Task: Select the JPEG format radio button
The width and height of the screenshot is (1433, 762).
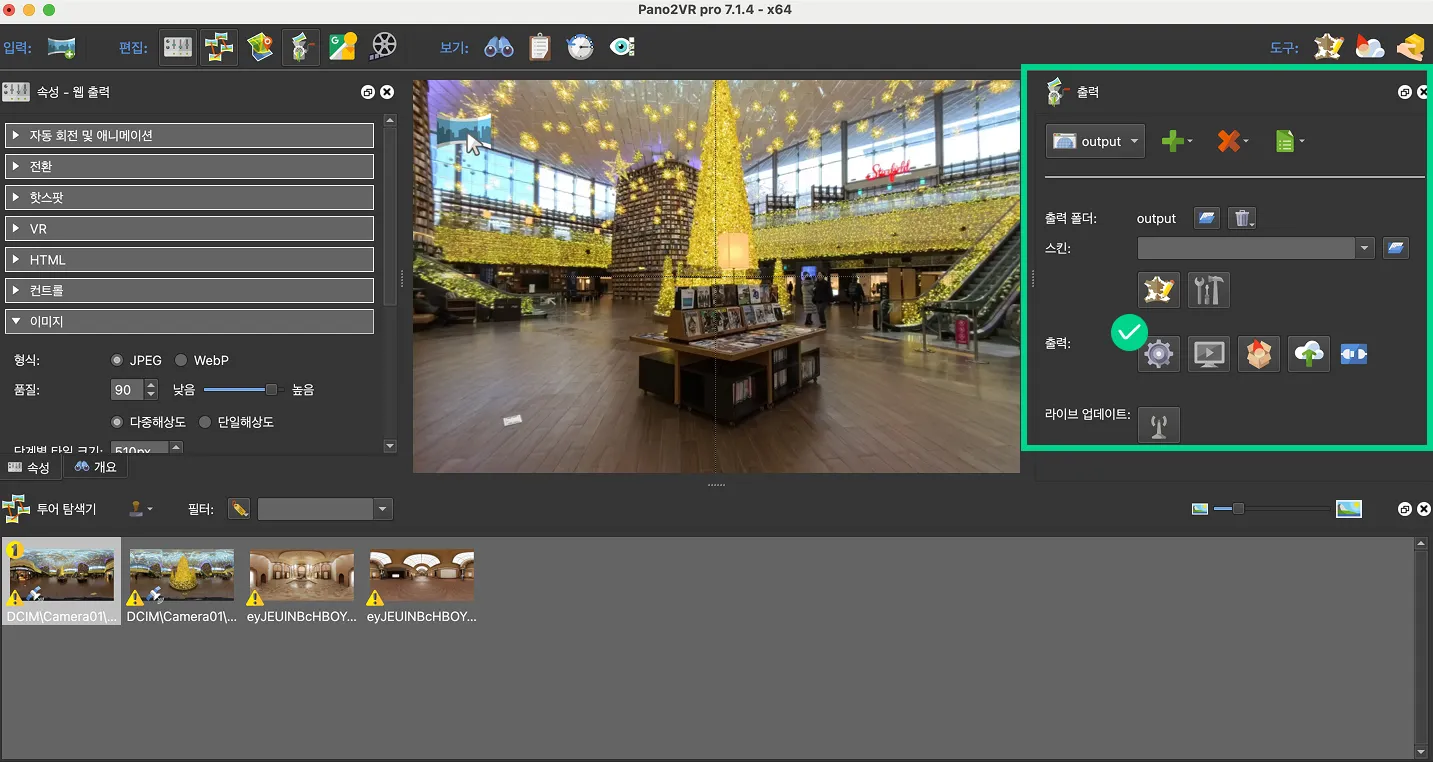Action: click(118, 360)
